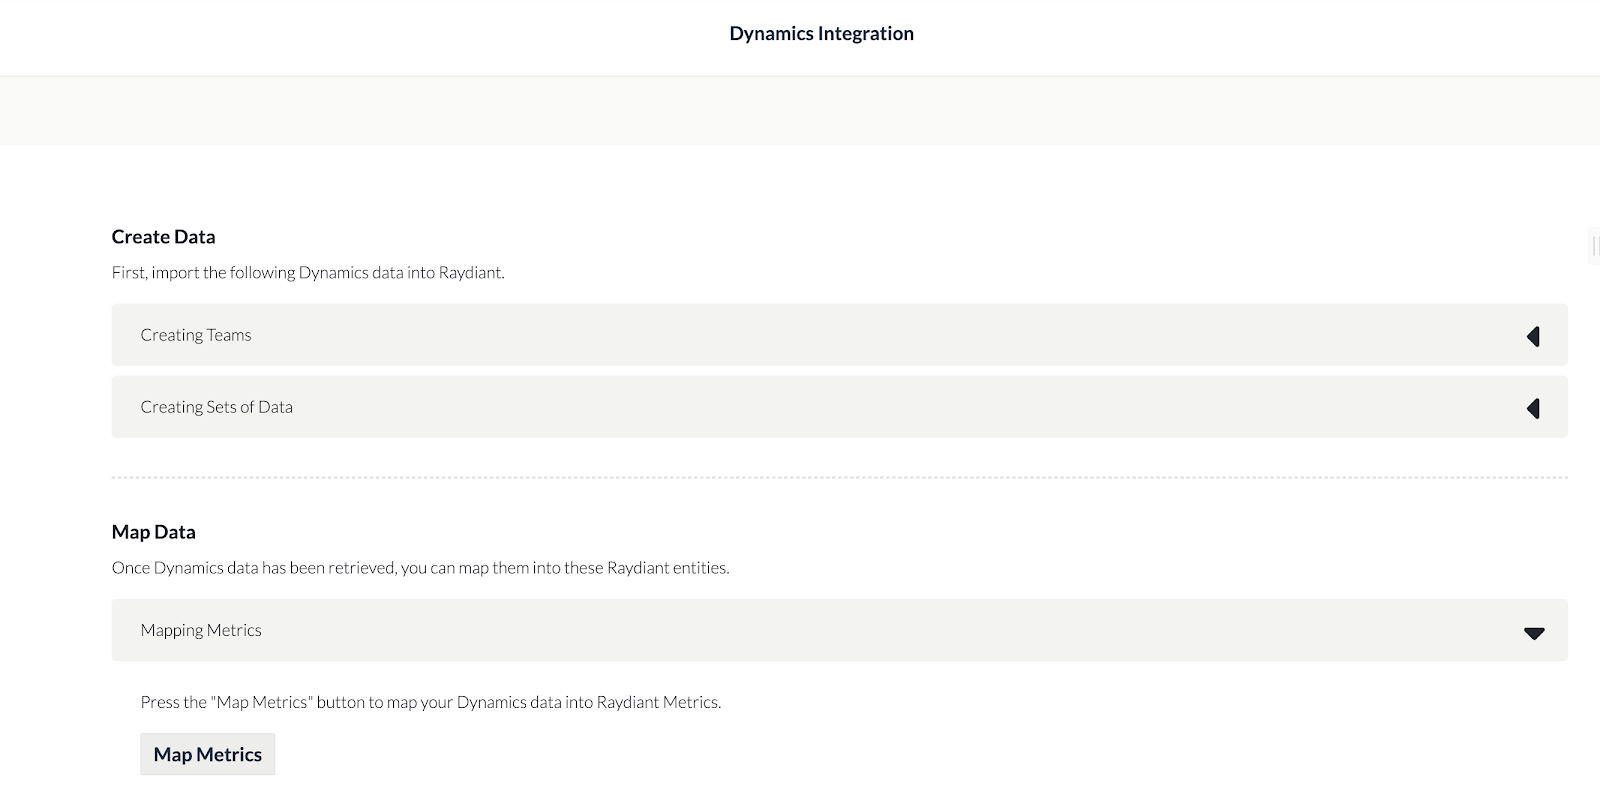Click the Map Metrics button

pos(208,755)
